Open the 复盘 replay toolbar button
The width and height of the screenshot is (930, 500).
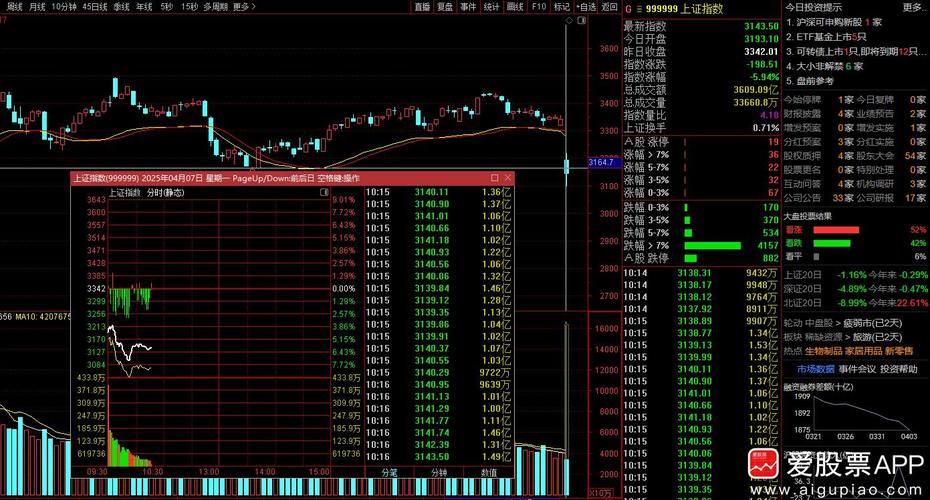[x=445, y=6]
